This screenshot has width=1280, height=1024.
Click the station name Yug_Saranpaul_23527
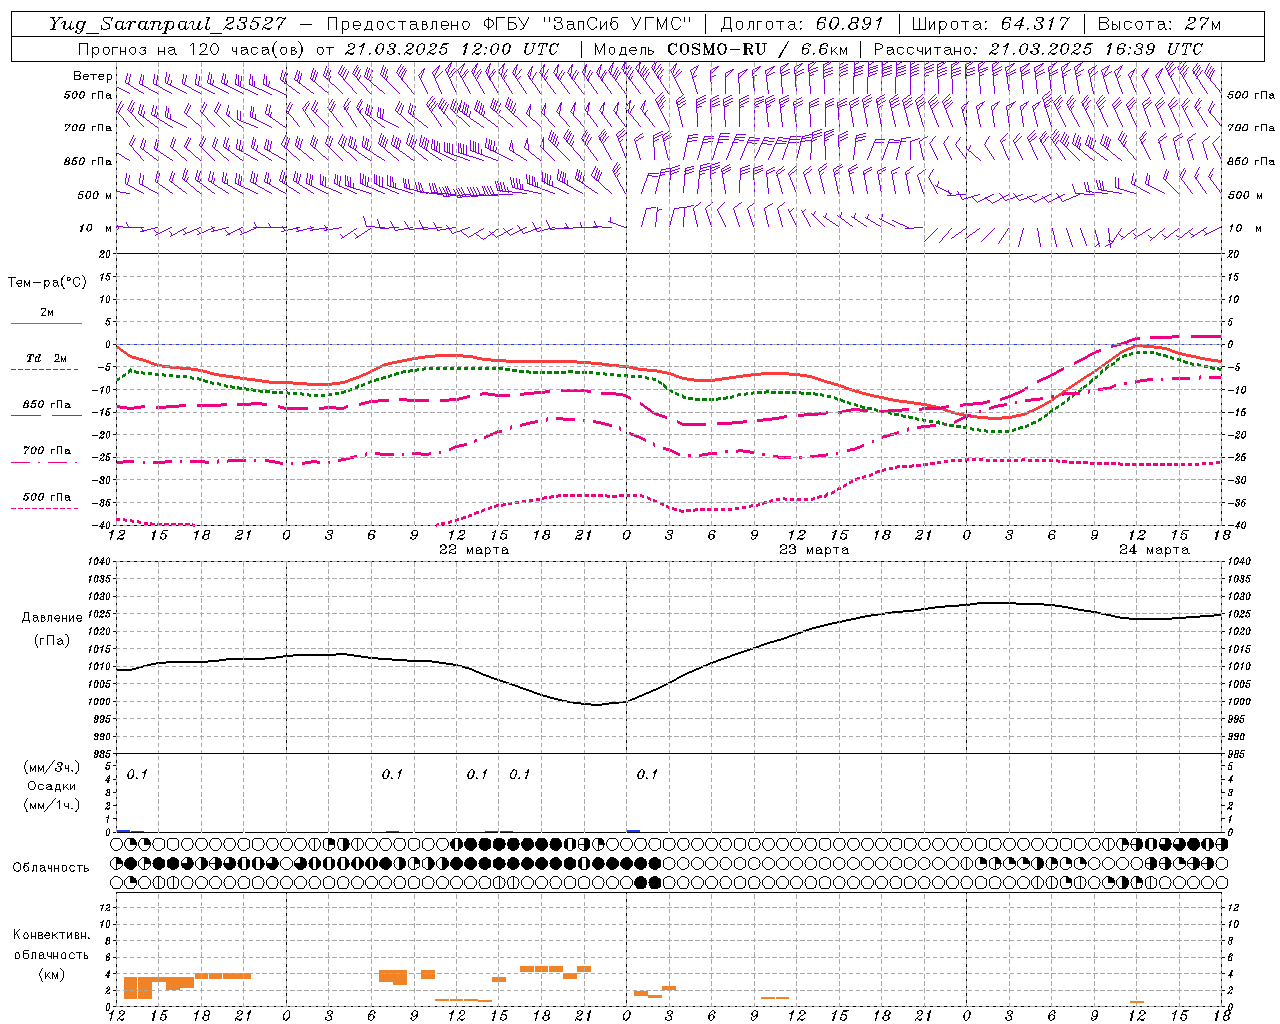167,24
